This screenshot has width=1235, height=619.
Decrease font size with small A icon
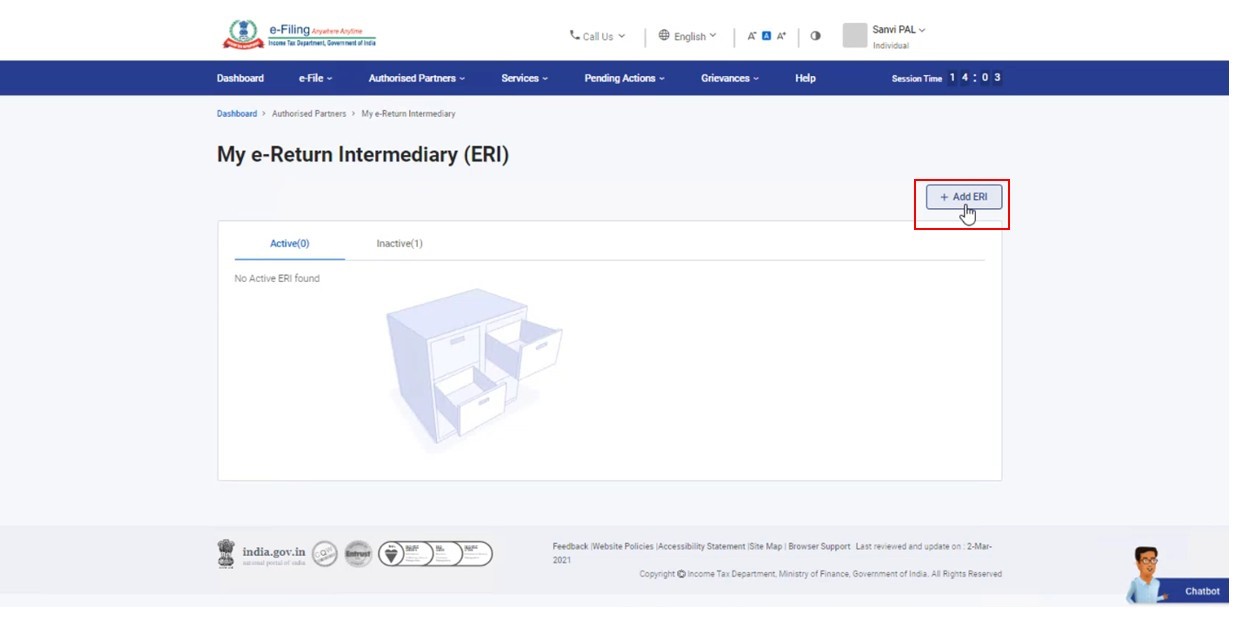tap(752, 36)
